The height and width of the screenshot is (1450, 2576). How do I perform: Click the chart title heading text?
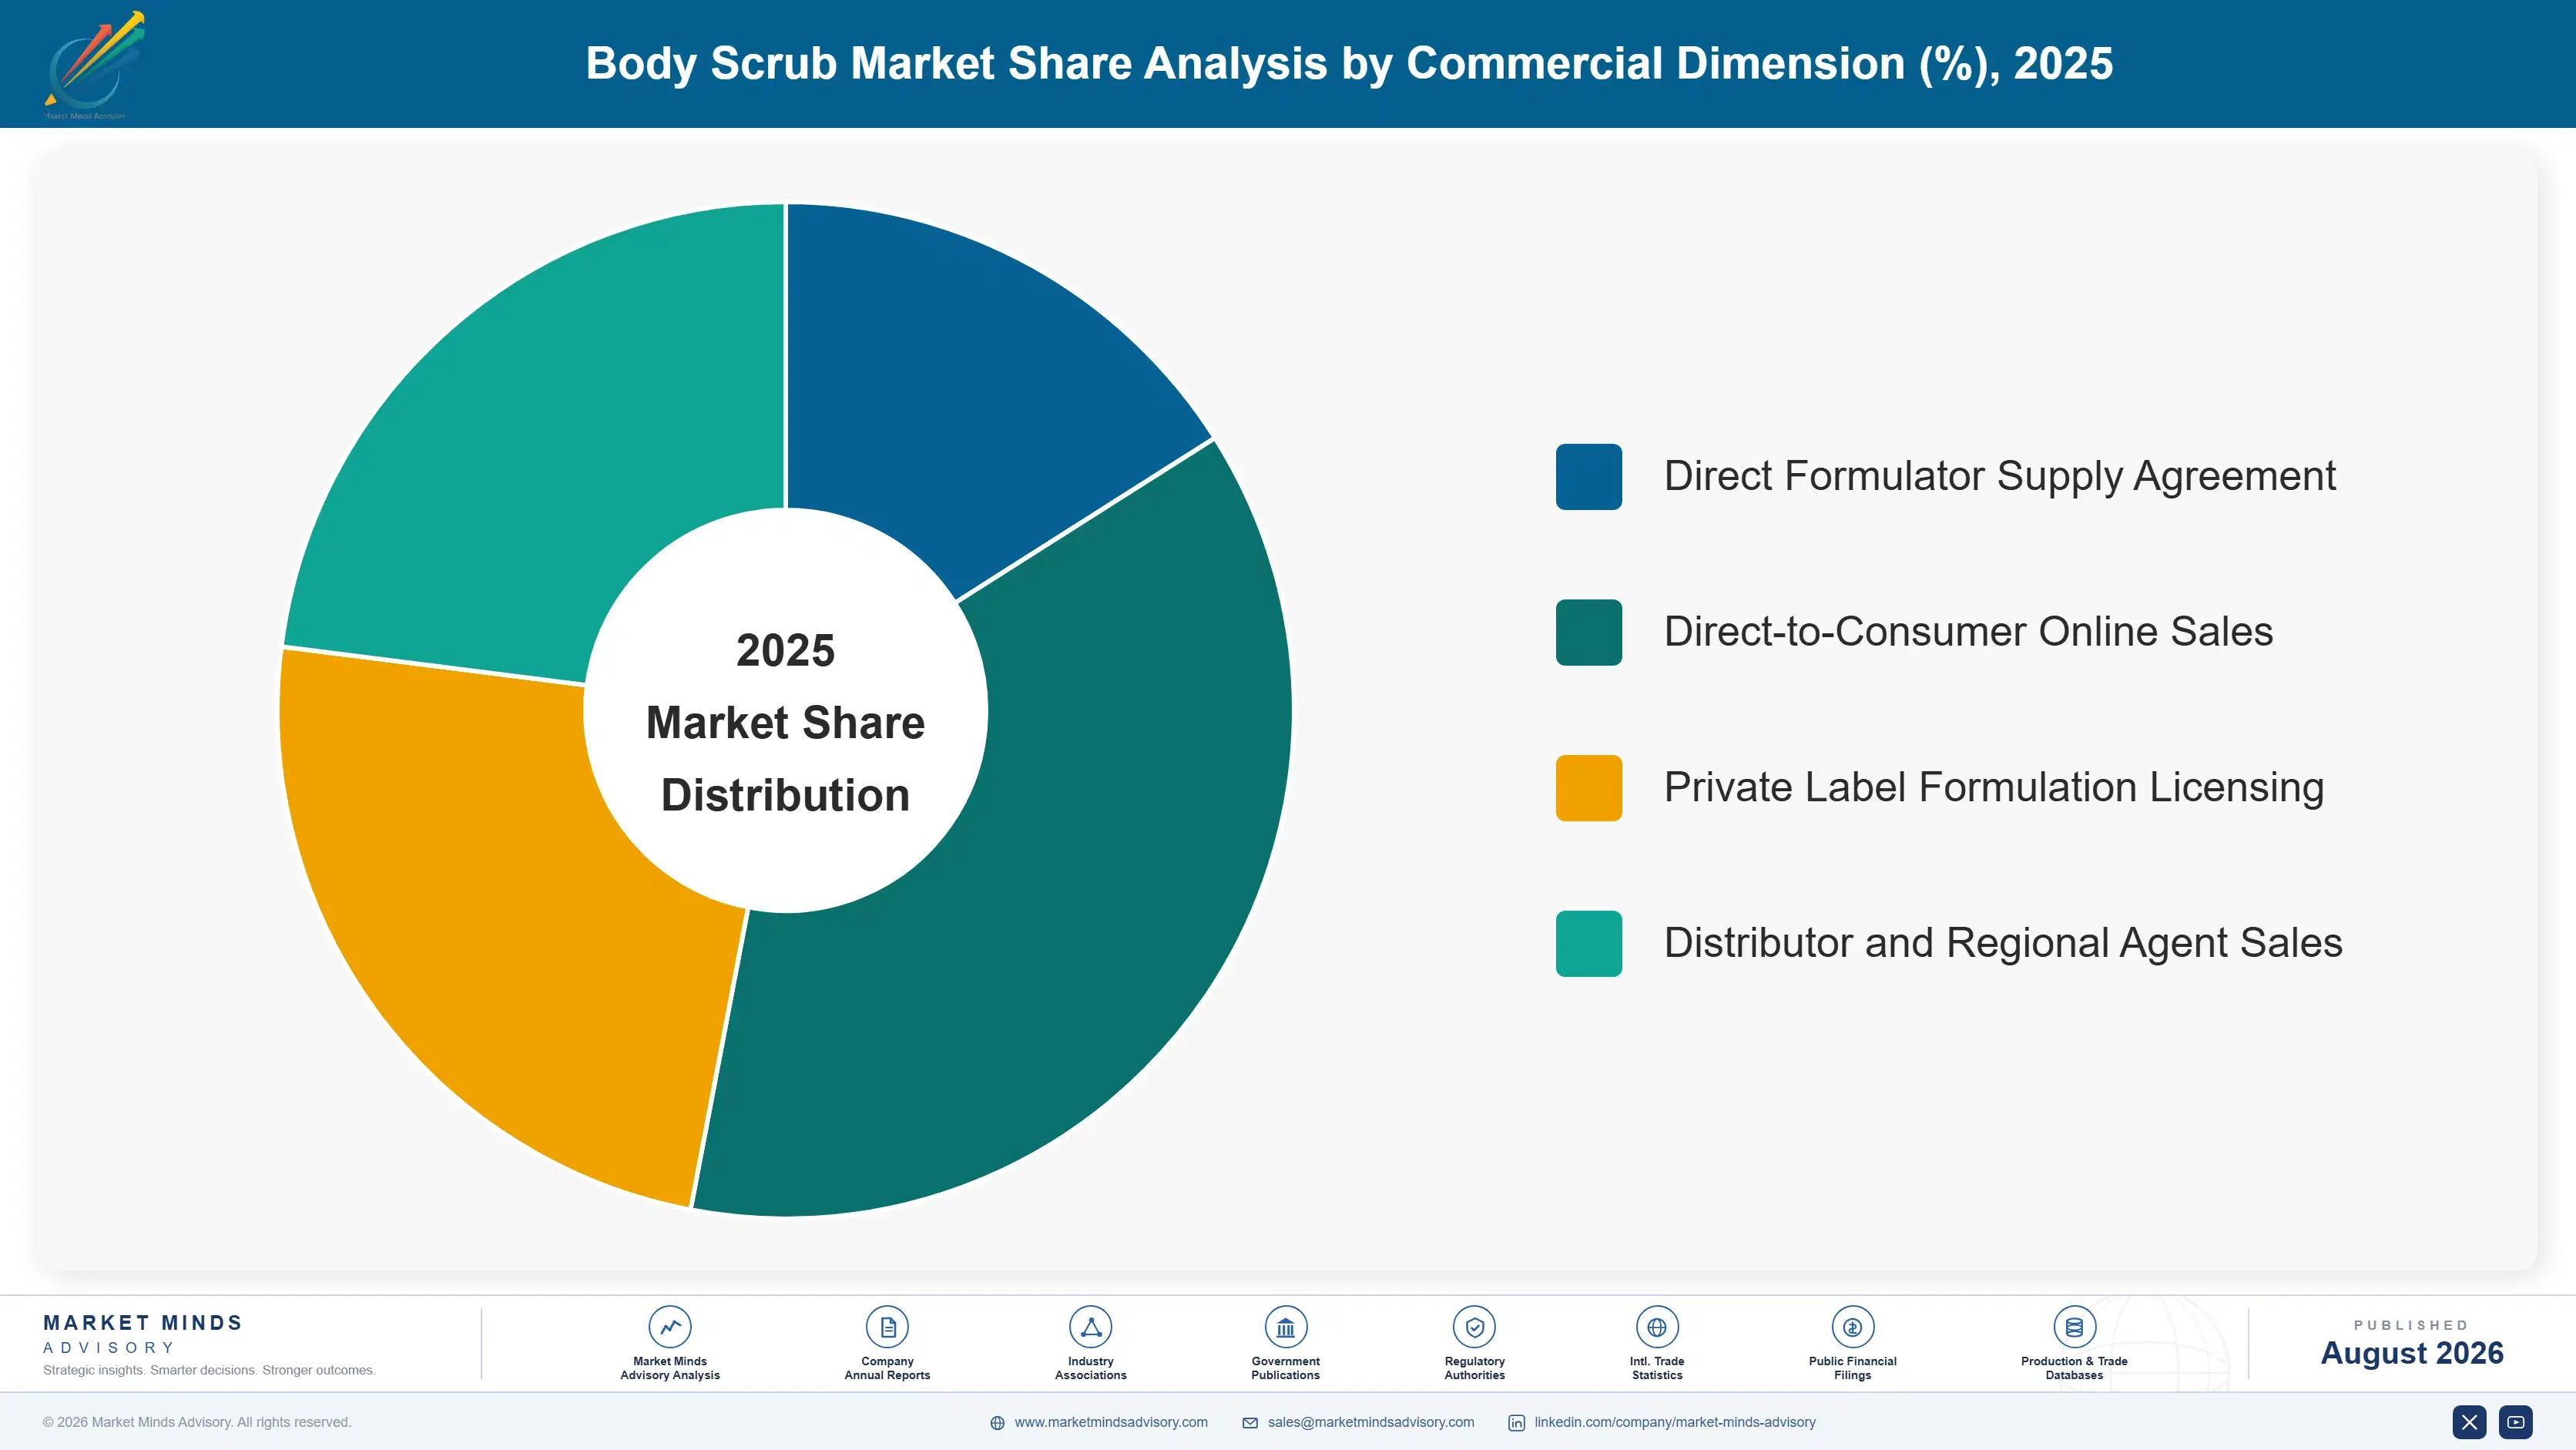(x=1349, y=63)
